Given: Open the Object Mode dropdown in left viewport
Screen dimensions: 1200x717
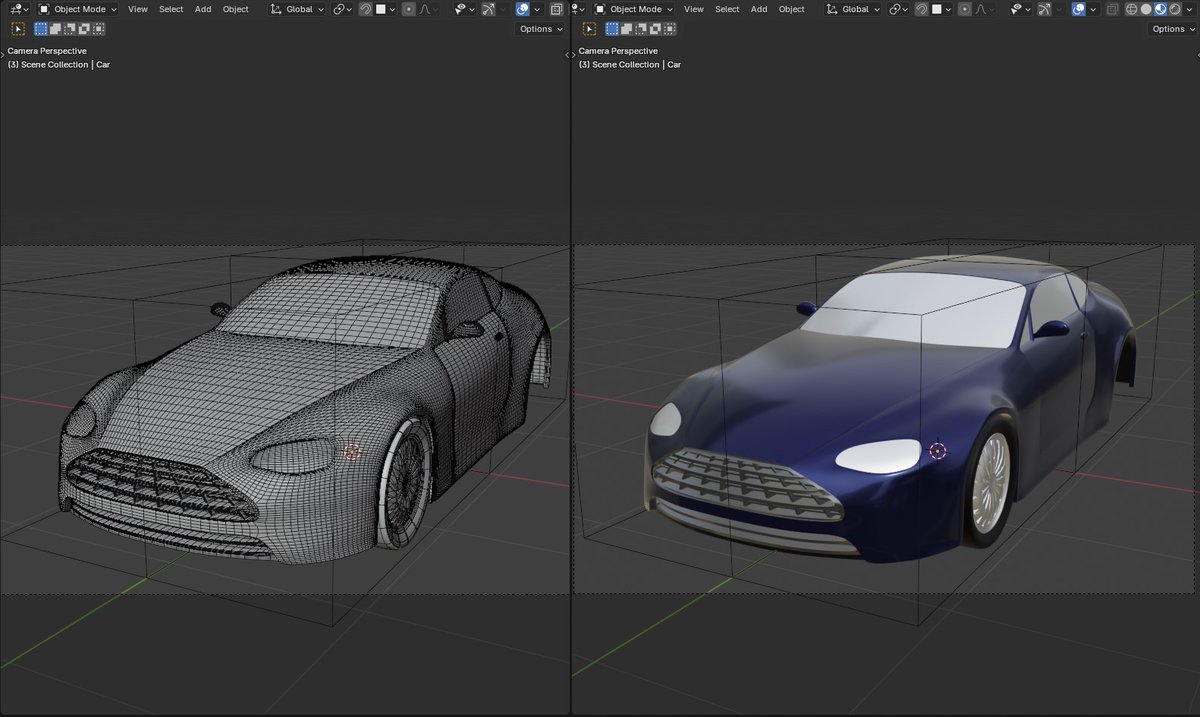Looking at the screenshot, I should tap(80, 9).
